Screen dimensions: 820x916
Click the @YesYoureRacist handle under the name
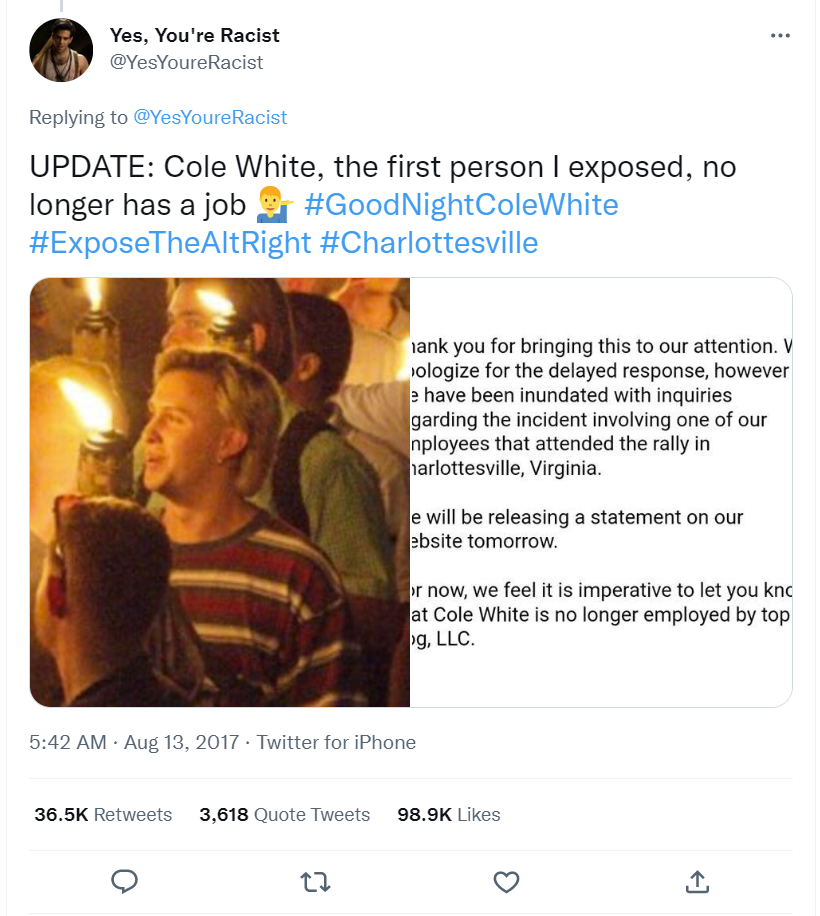[x=186, y=62]
